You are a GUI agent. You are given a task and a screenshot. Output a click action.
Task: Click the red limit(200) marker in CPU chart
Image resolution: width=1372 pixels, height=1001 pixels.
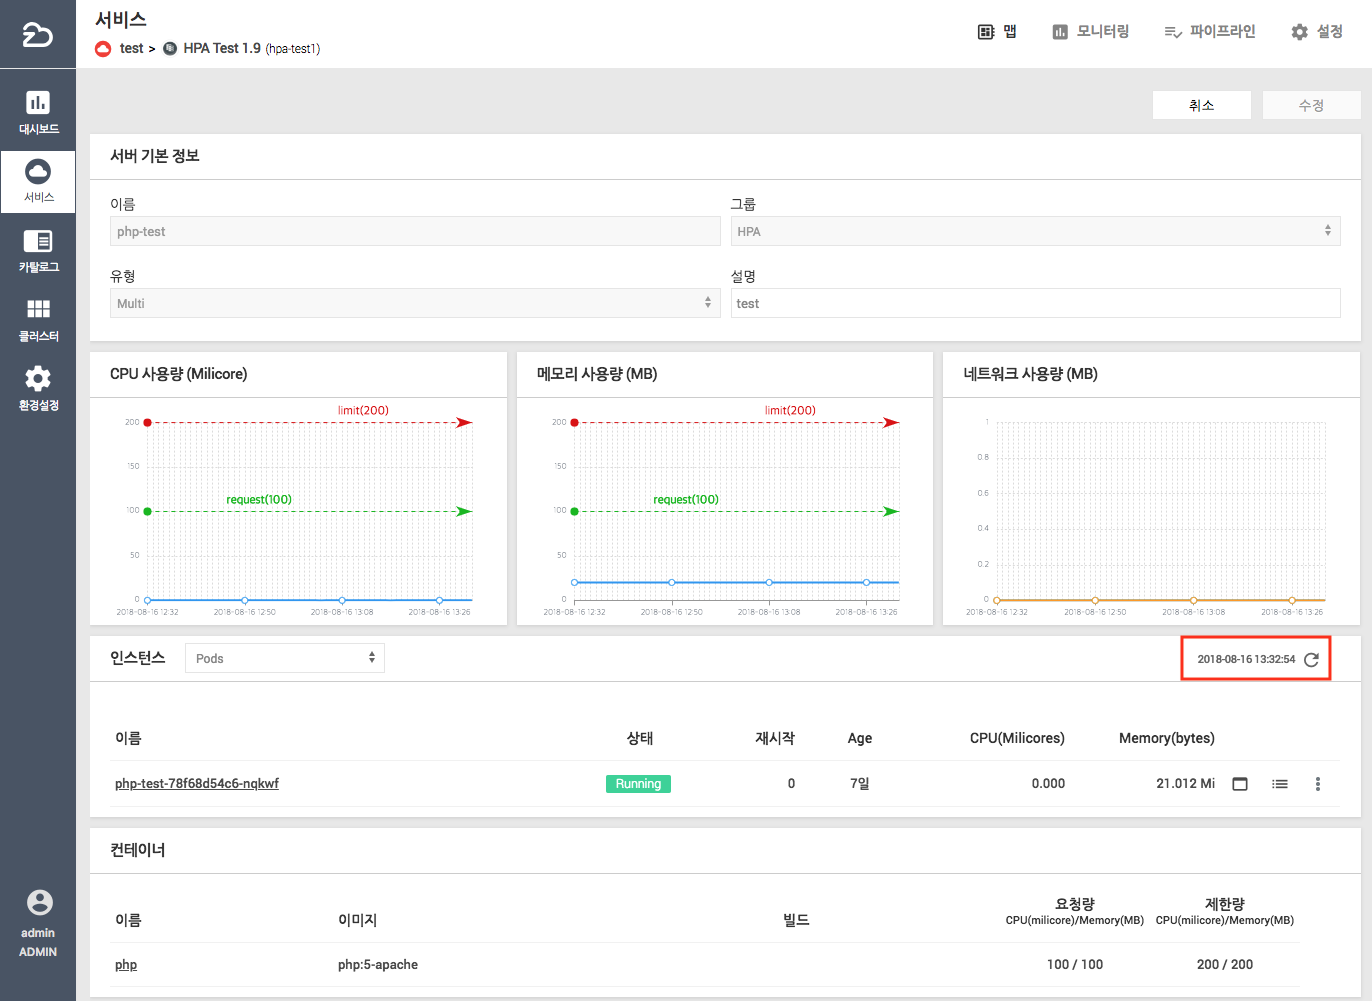point(148,423)
